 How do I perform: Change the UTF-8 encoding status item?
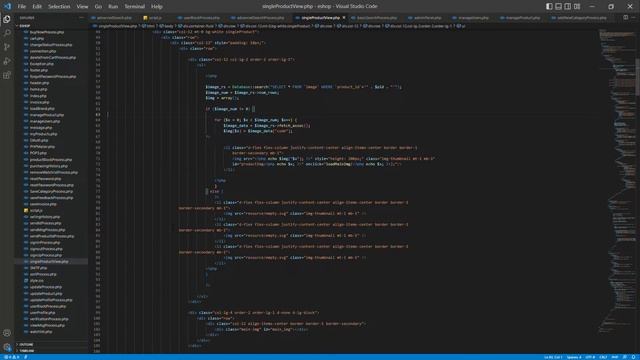tap(590, 357)
